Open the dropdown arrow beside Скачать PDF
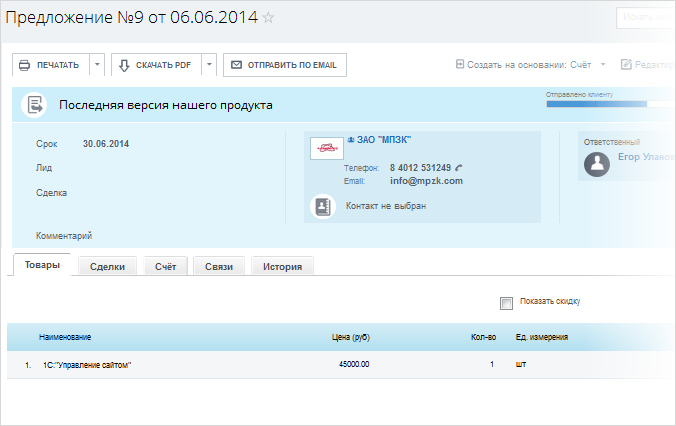The height and width of the screenshot is (426, 676). pyautogui.click(x=209, y=65)
